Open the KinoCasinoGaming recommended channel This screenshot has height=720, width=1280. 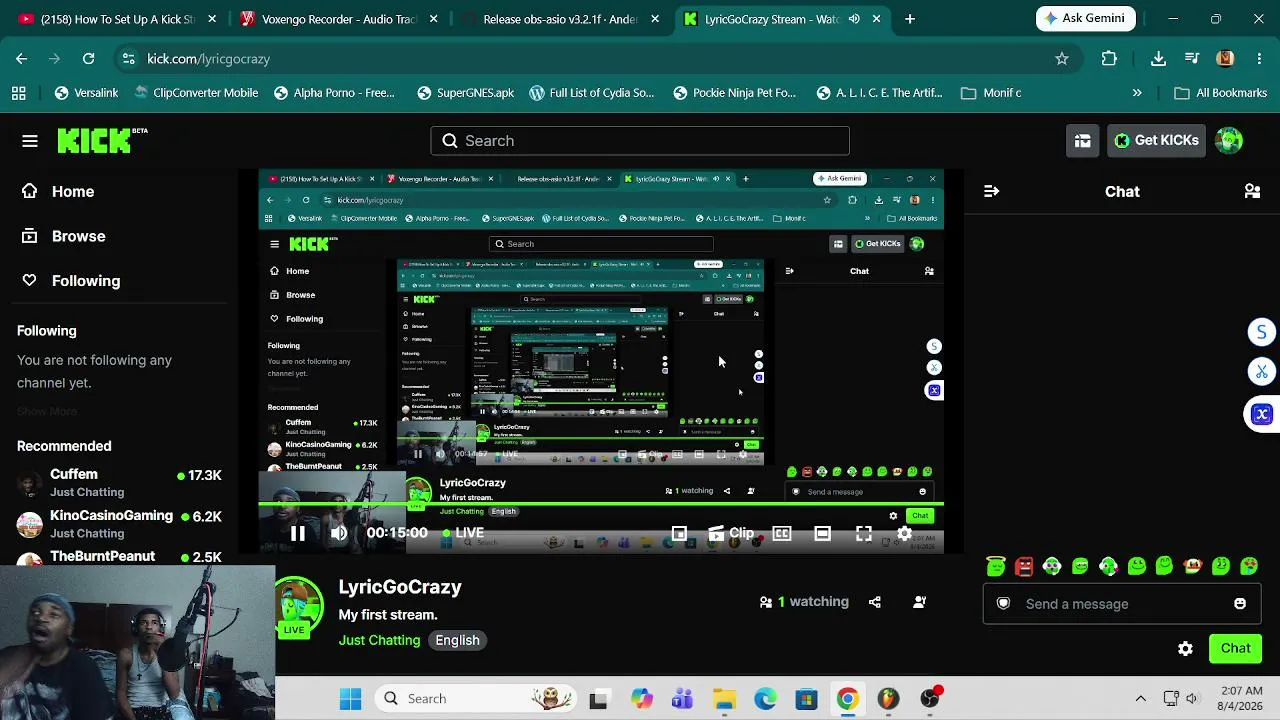point(120,523)
